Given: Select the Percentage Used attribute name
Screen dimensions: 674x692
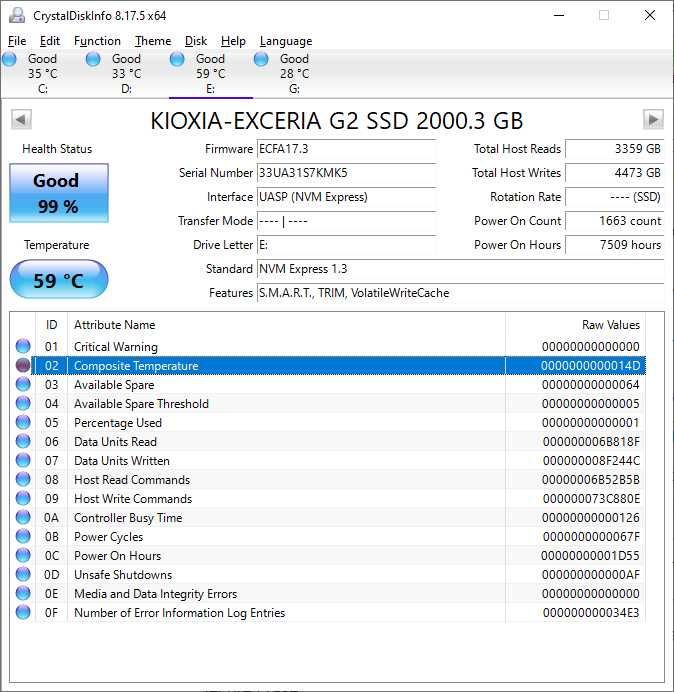Looking at the screenshot, I should pyautogui.click(x=118, y=423).
